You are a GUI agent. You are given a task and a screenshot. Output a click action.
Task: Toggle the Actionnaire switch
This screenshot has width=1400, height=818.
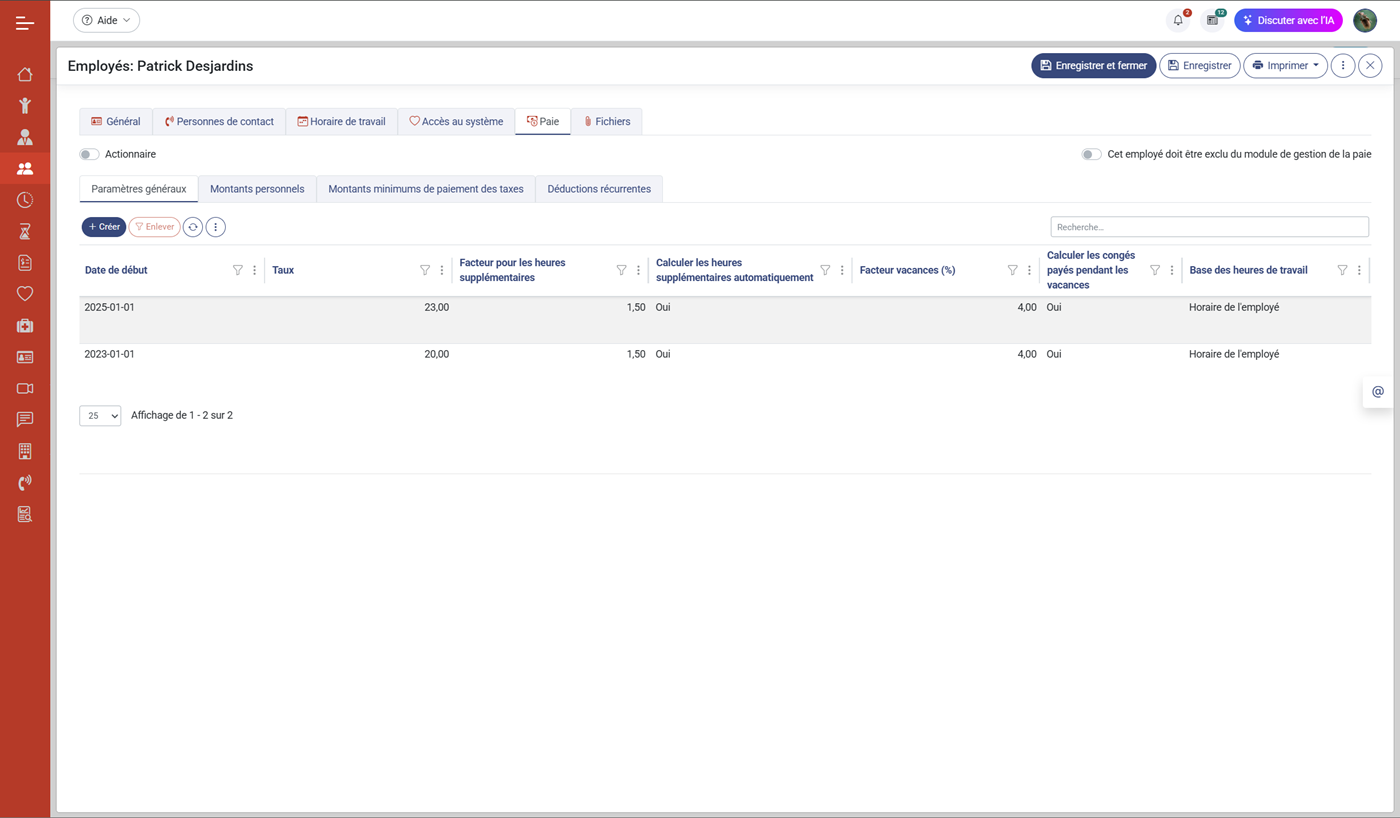[90, 154]
